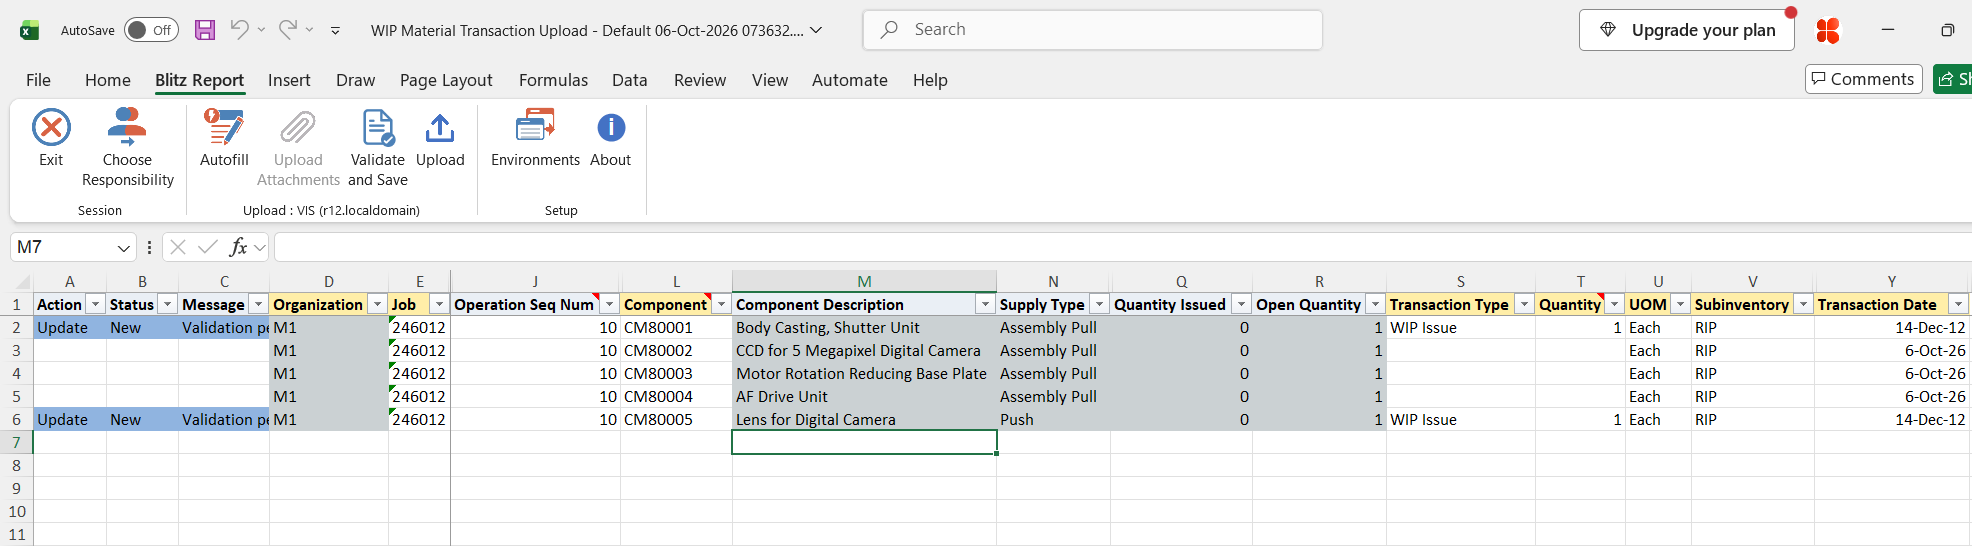This screenshot has height=546, width=1972.
Task: Select the 'Push' supply type cell
Action: [x=1053, y=419]
